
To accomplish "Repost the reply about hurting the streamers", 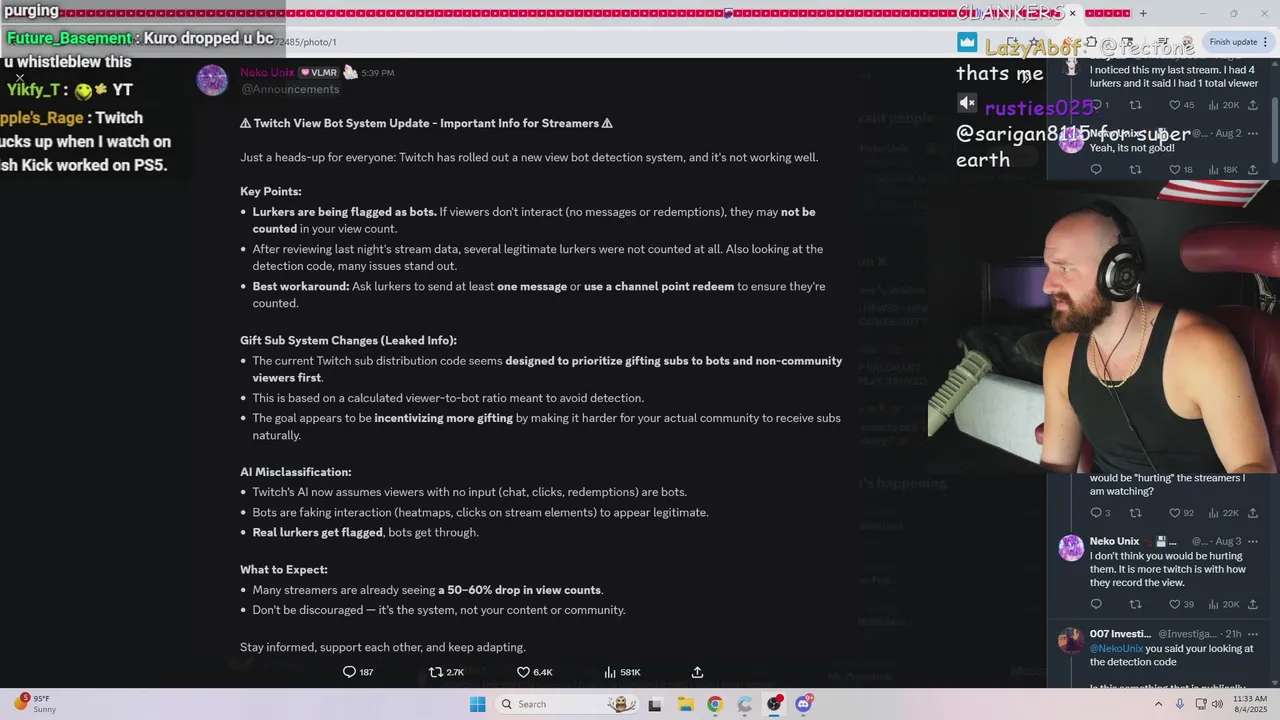I will pos(1135,513).
